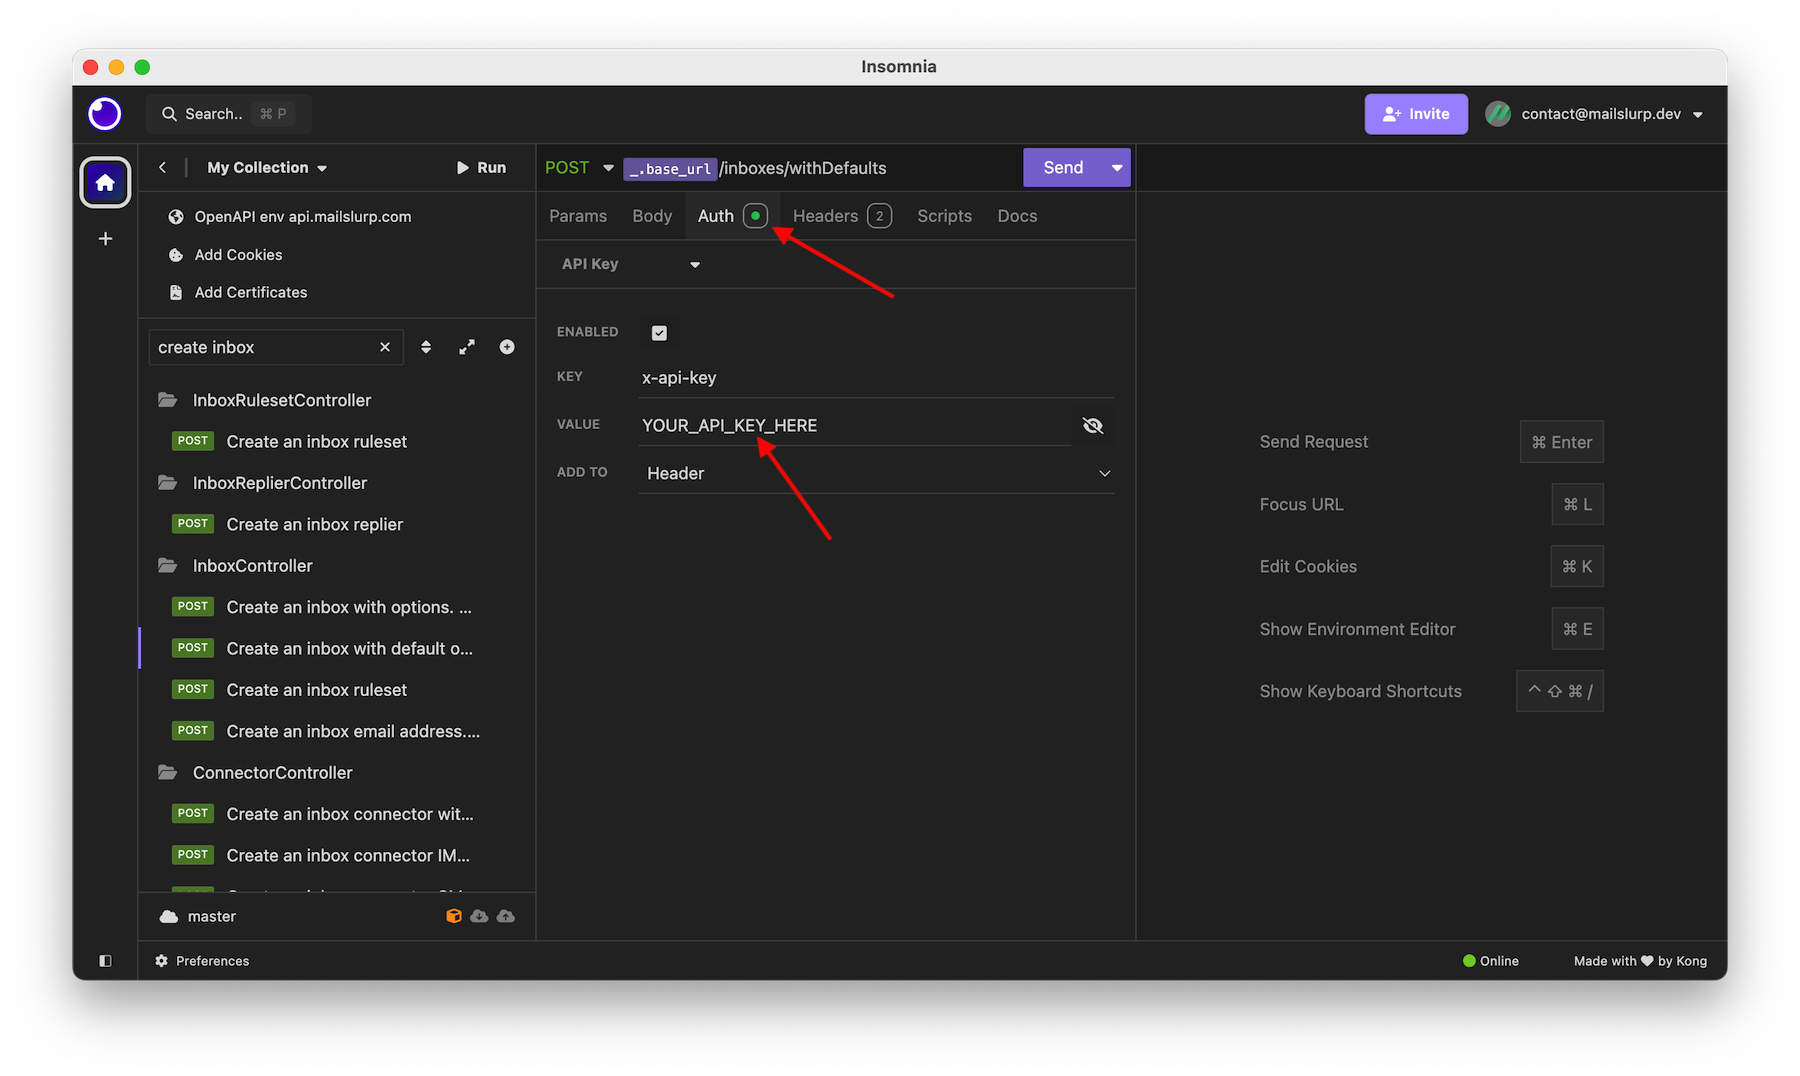
Task: Clear the create inbox filter
Action: click(385, 347)
